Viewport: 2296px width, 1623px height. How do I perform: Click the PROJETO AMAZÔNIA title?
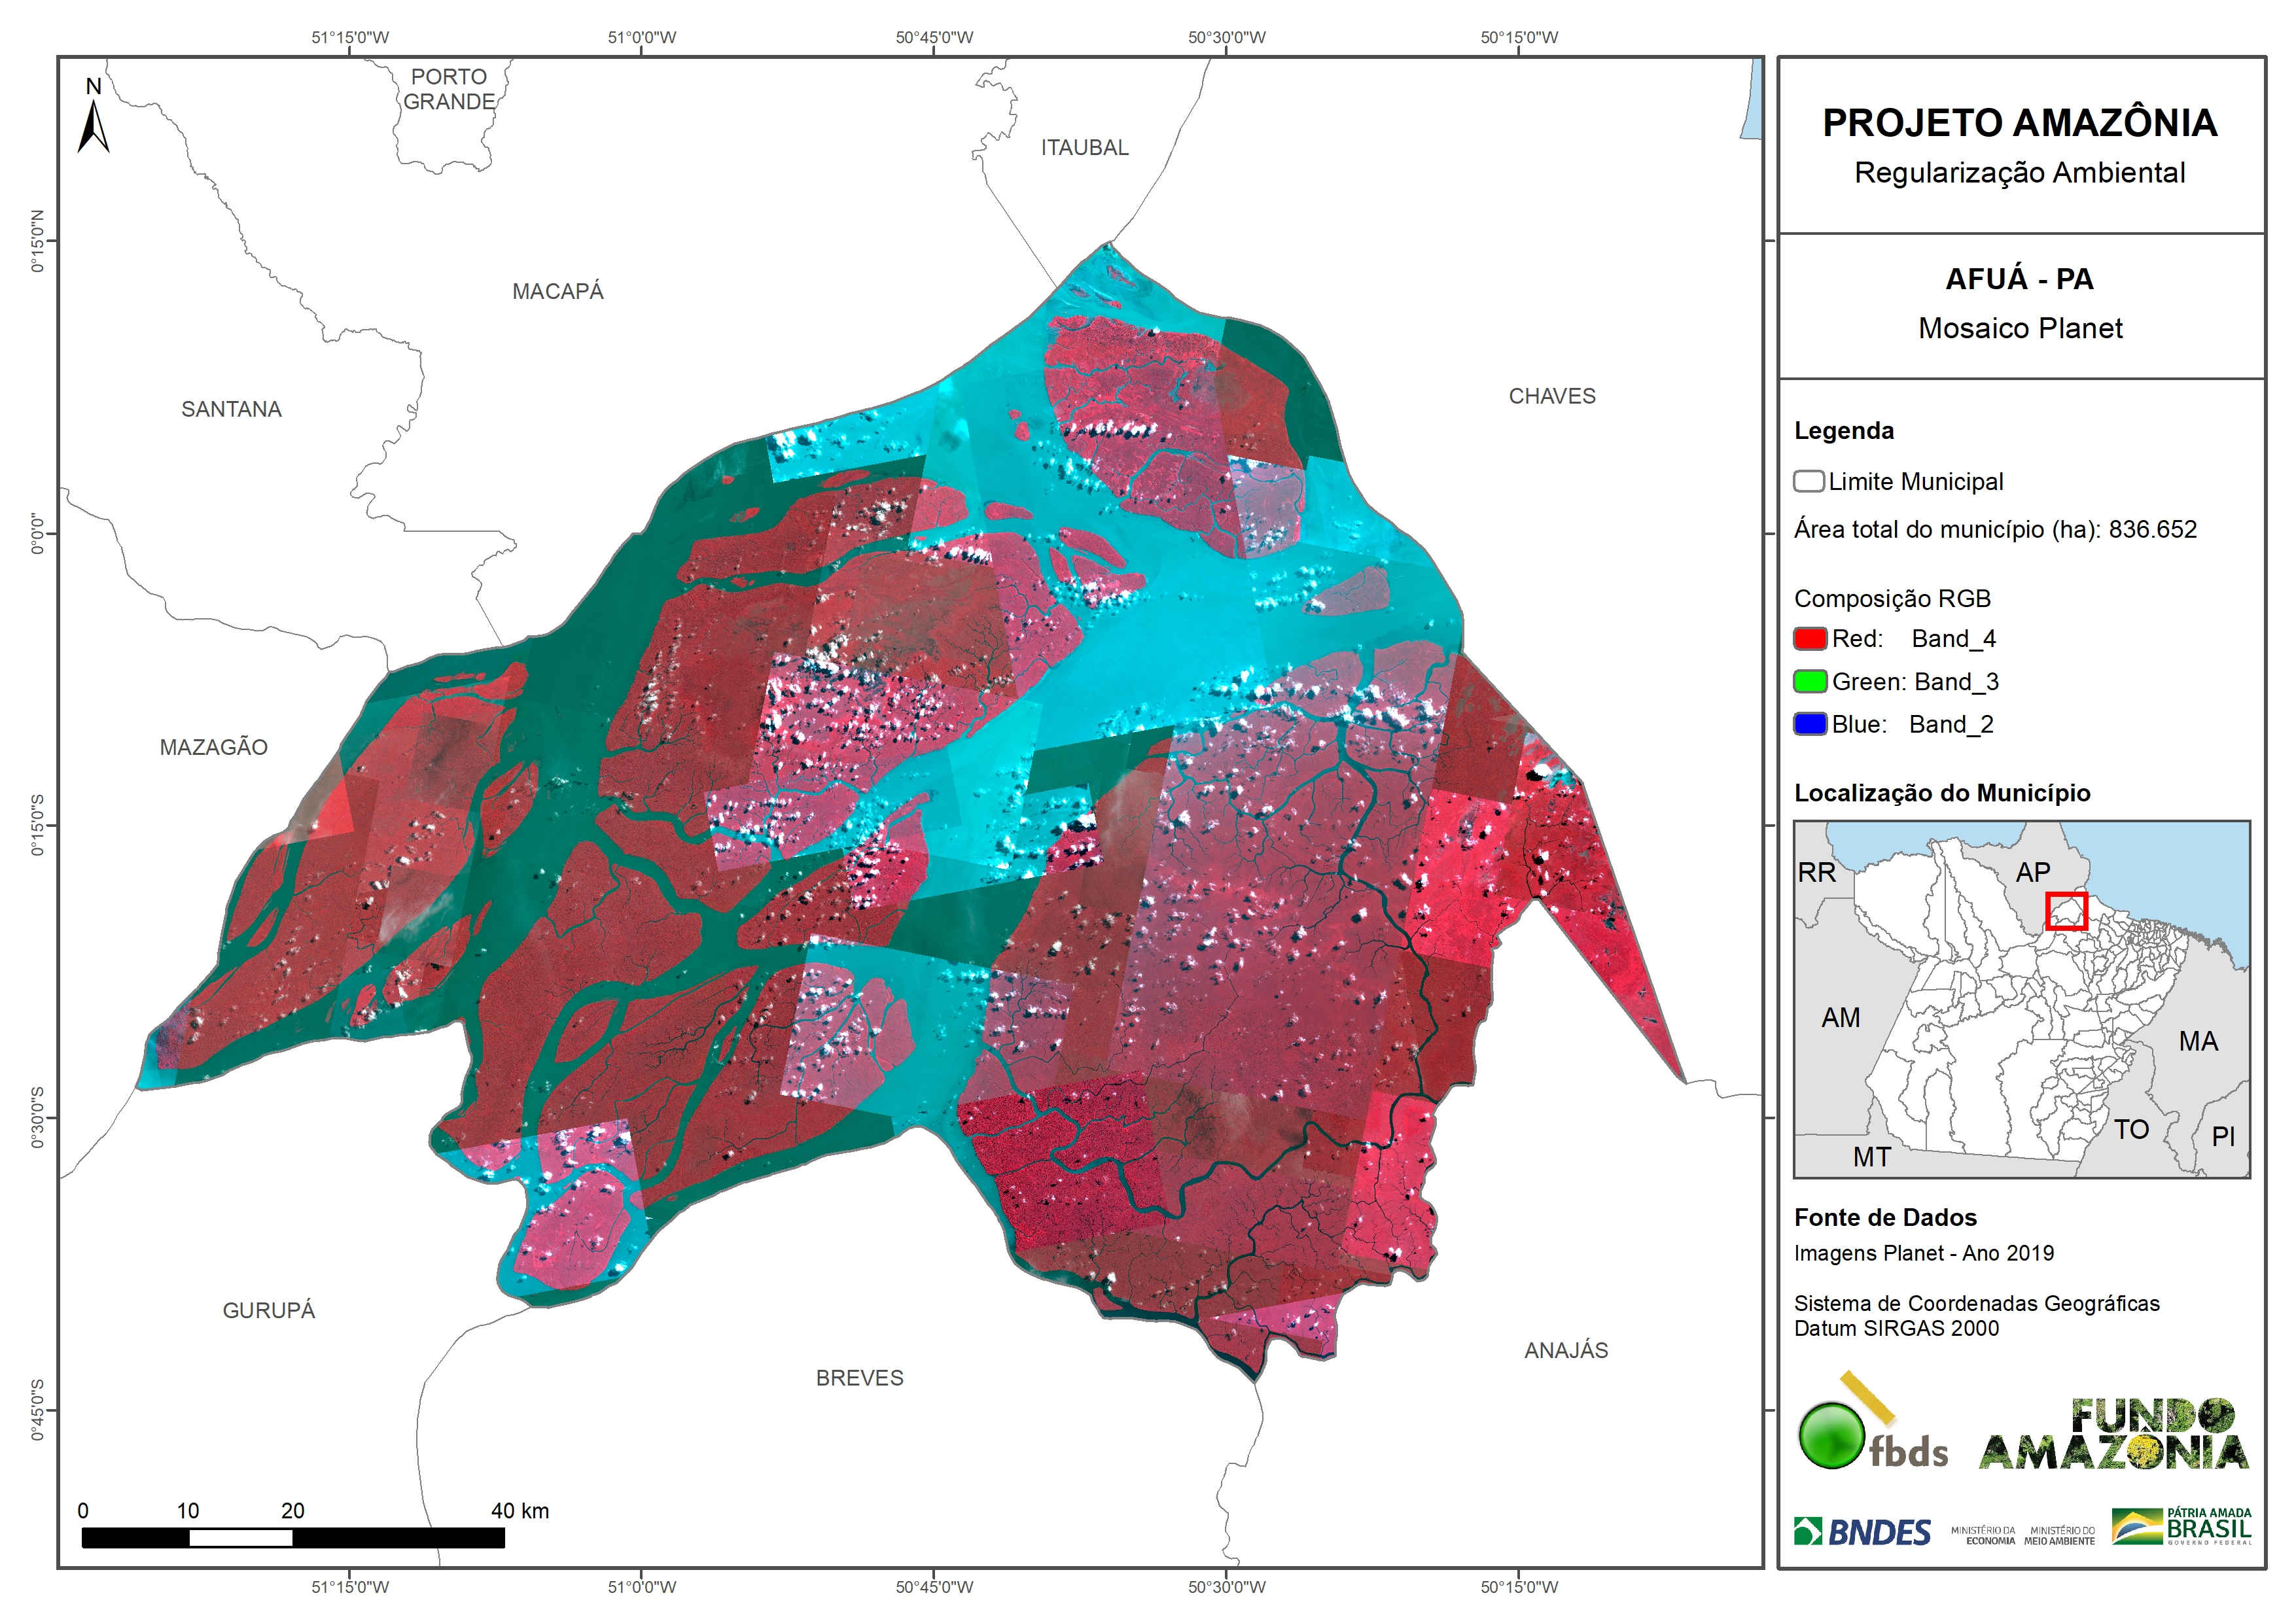2020,123
